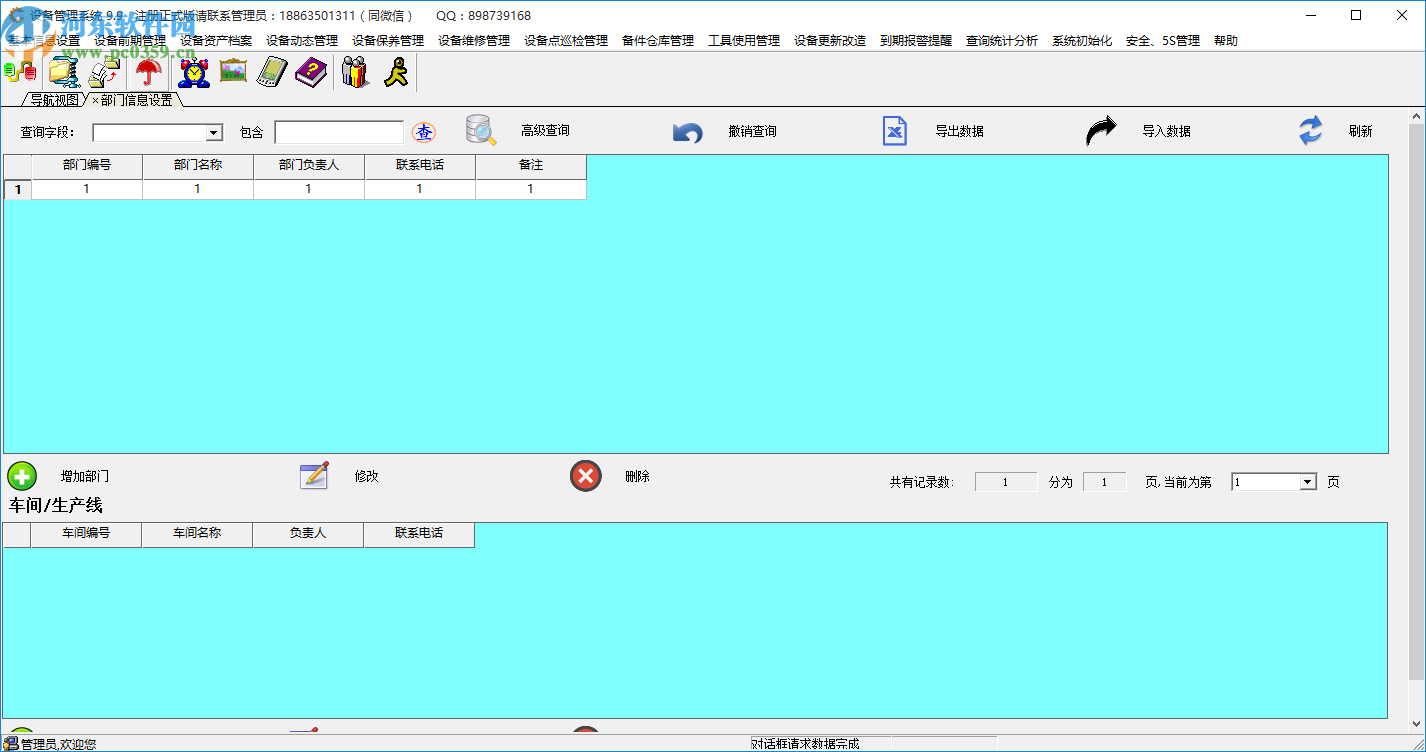This screenshot has width=1426, height=752.
Task: Click the 导出数据 button label
Action: [x=959, y=131]
